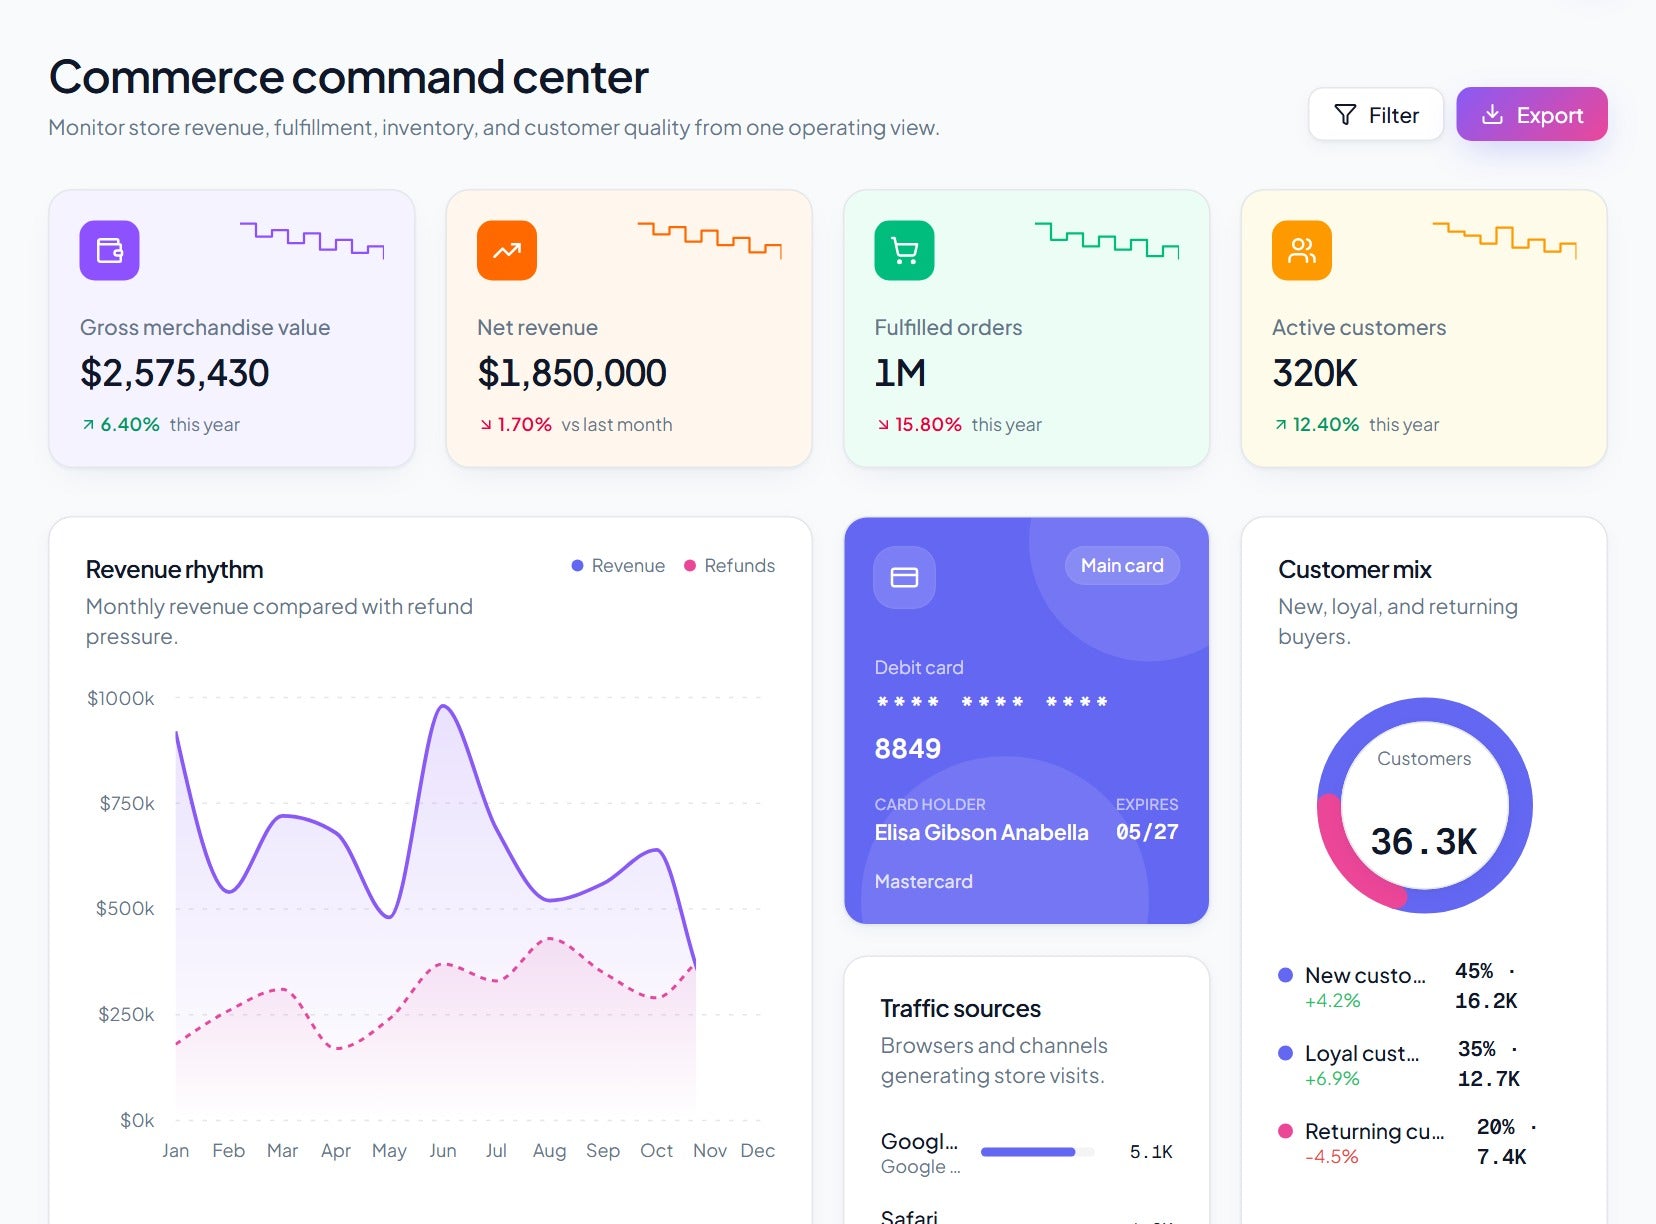
Task: Click the purple wallet icon
Action: pyautogui.click(x=109, y=250)
